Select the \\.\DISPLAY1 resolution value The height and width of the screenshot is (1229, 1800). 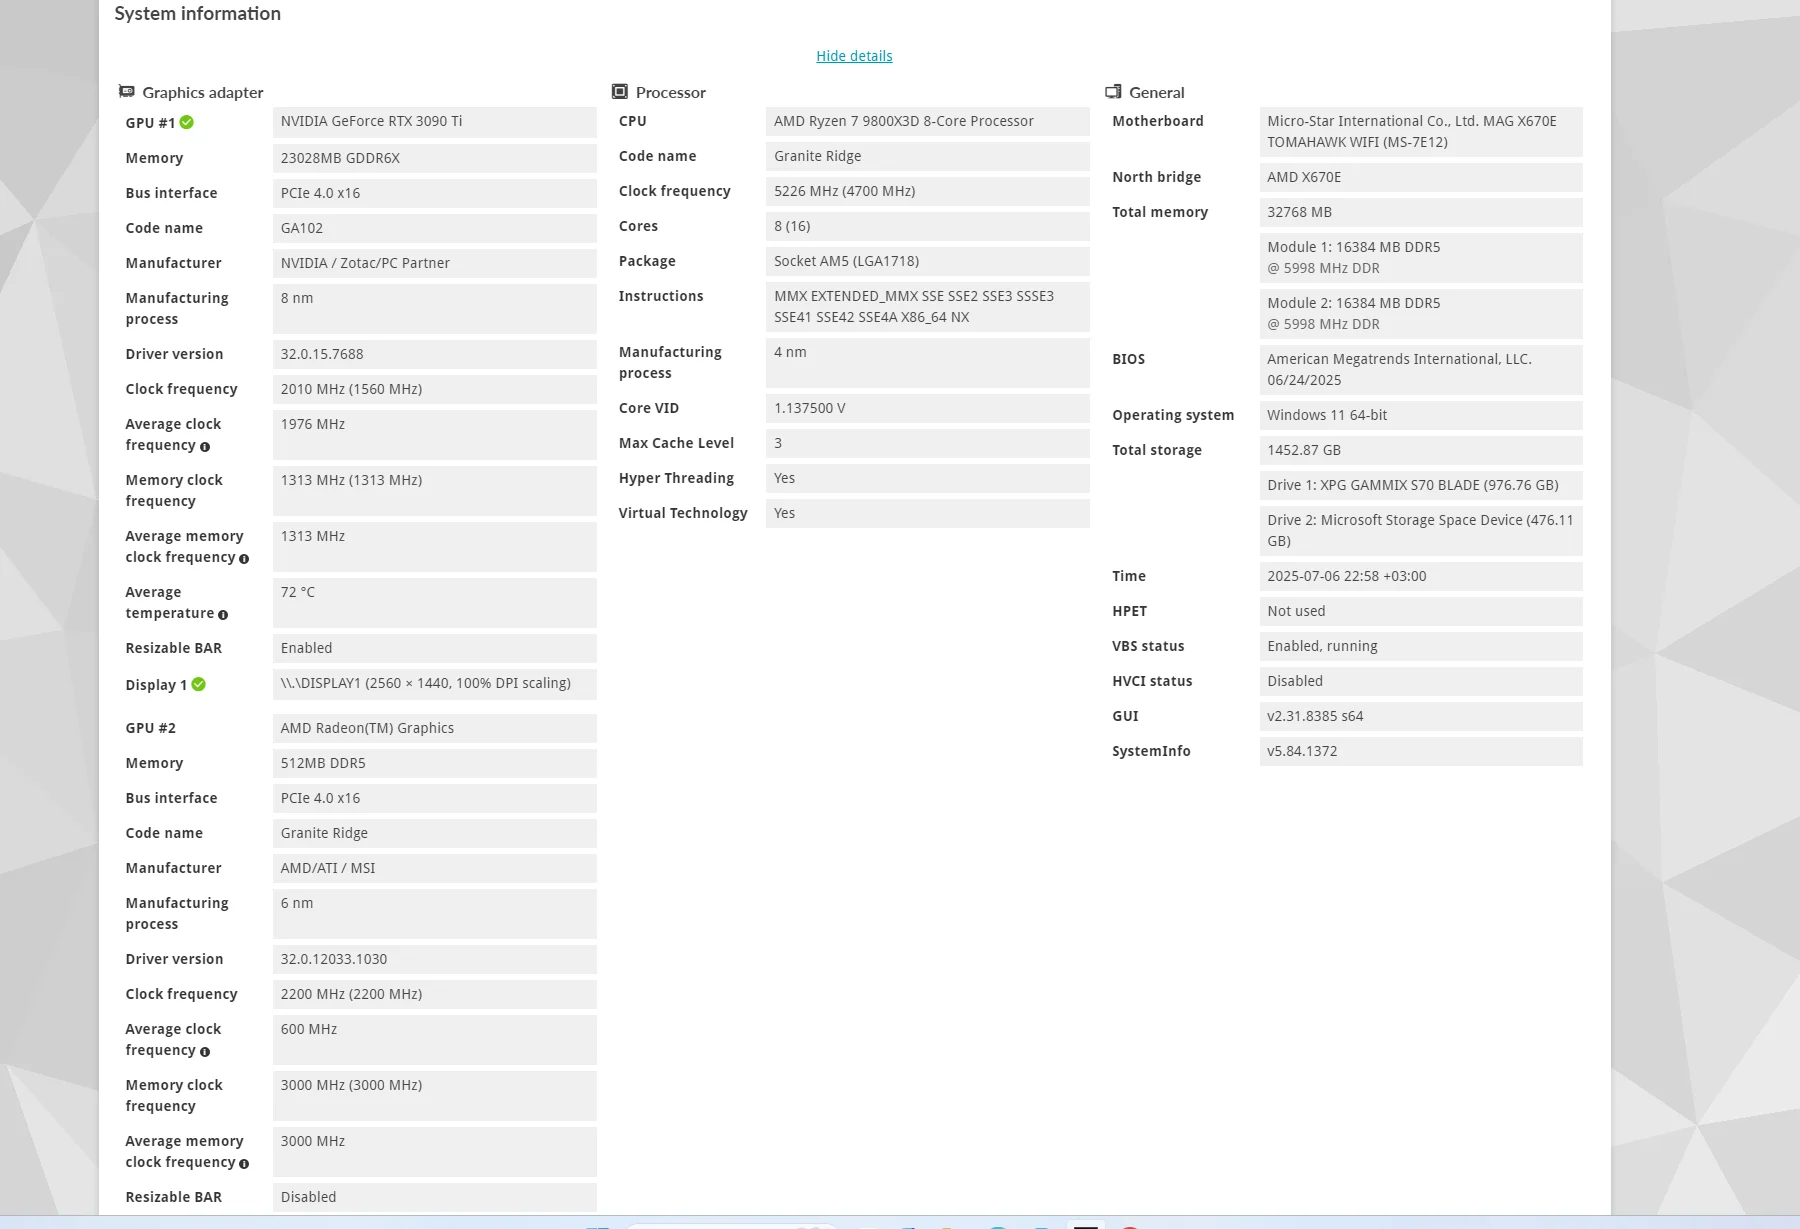(435, 684)
